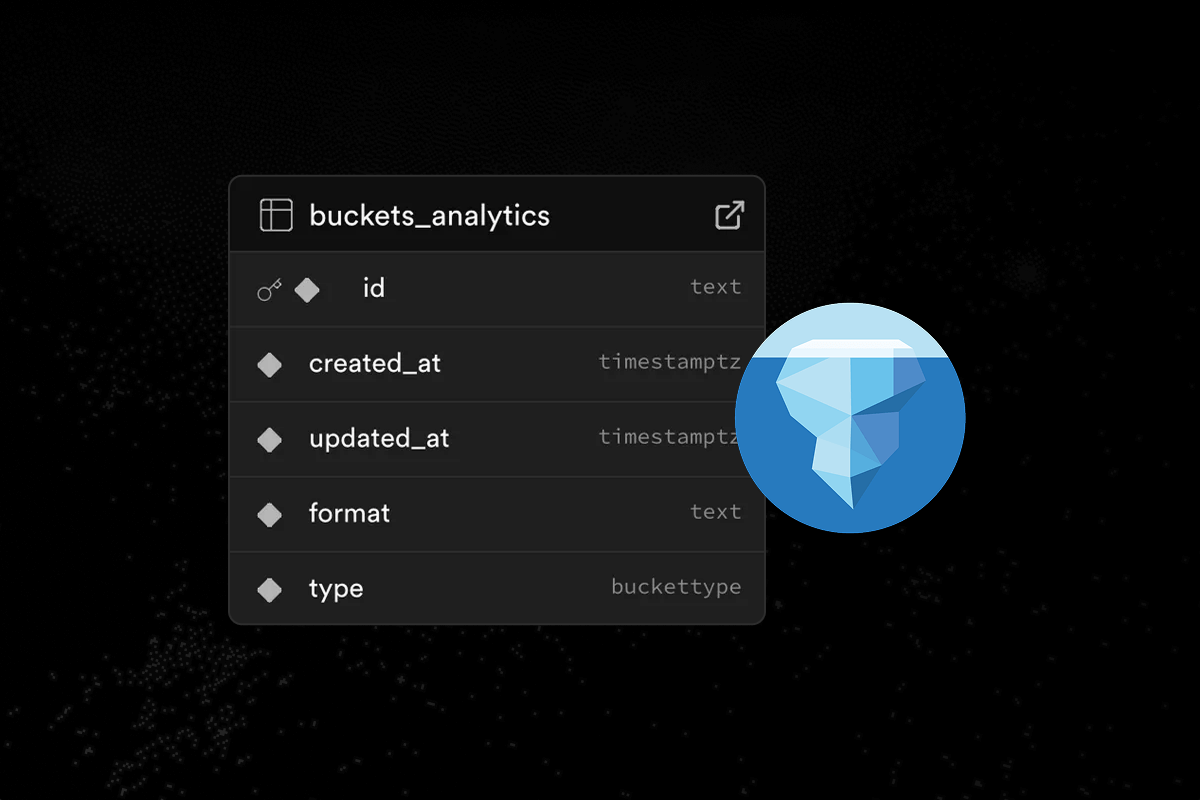Click the buckets_analytics table title
This screenshot has height=800, width=1200.
pyautogui.click(x=430, y=215)
